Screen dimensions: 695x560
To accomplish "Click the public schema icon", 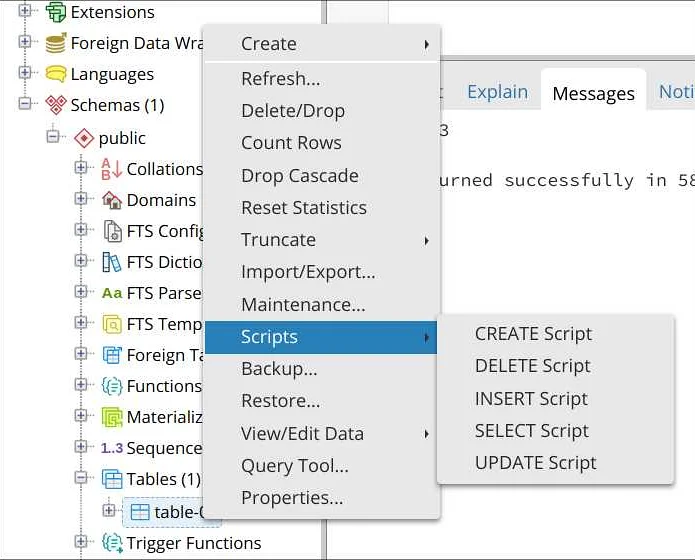I will (84, 138).
